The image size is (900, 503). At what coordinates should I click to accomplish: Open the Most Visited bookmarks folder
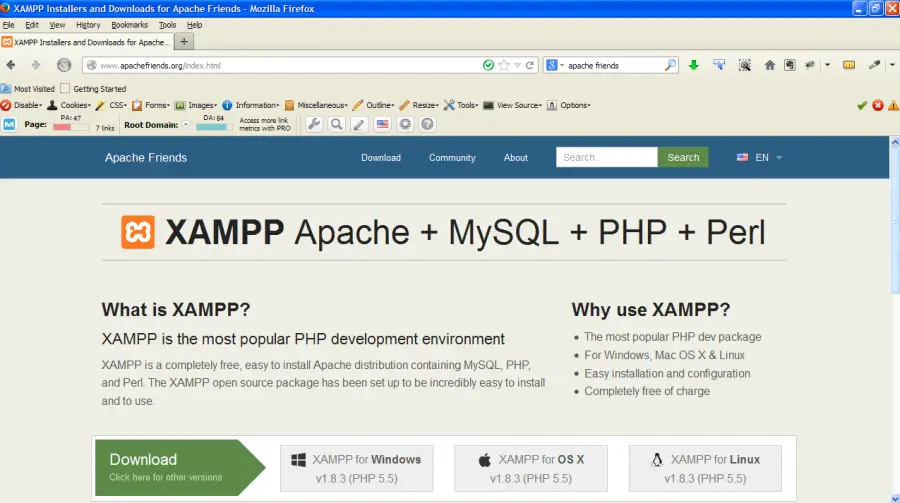(28, 88)
